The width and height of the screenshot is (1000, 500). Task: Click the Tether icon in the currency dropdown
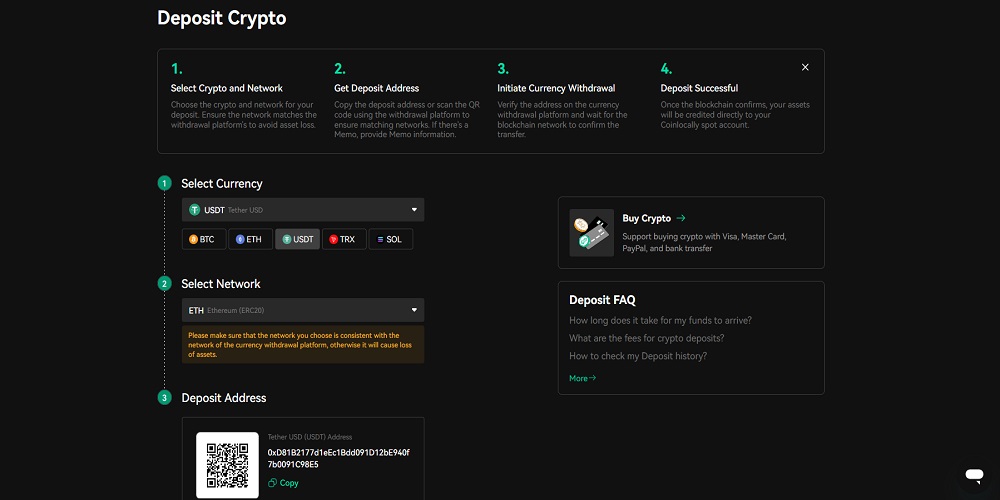pos(195,210)
